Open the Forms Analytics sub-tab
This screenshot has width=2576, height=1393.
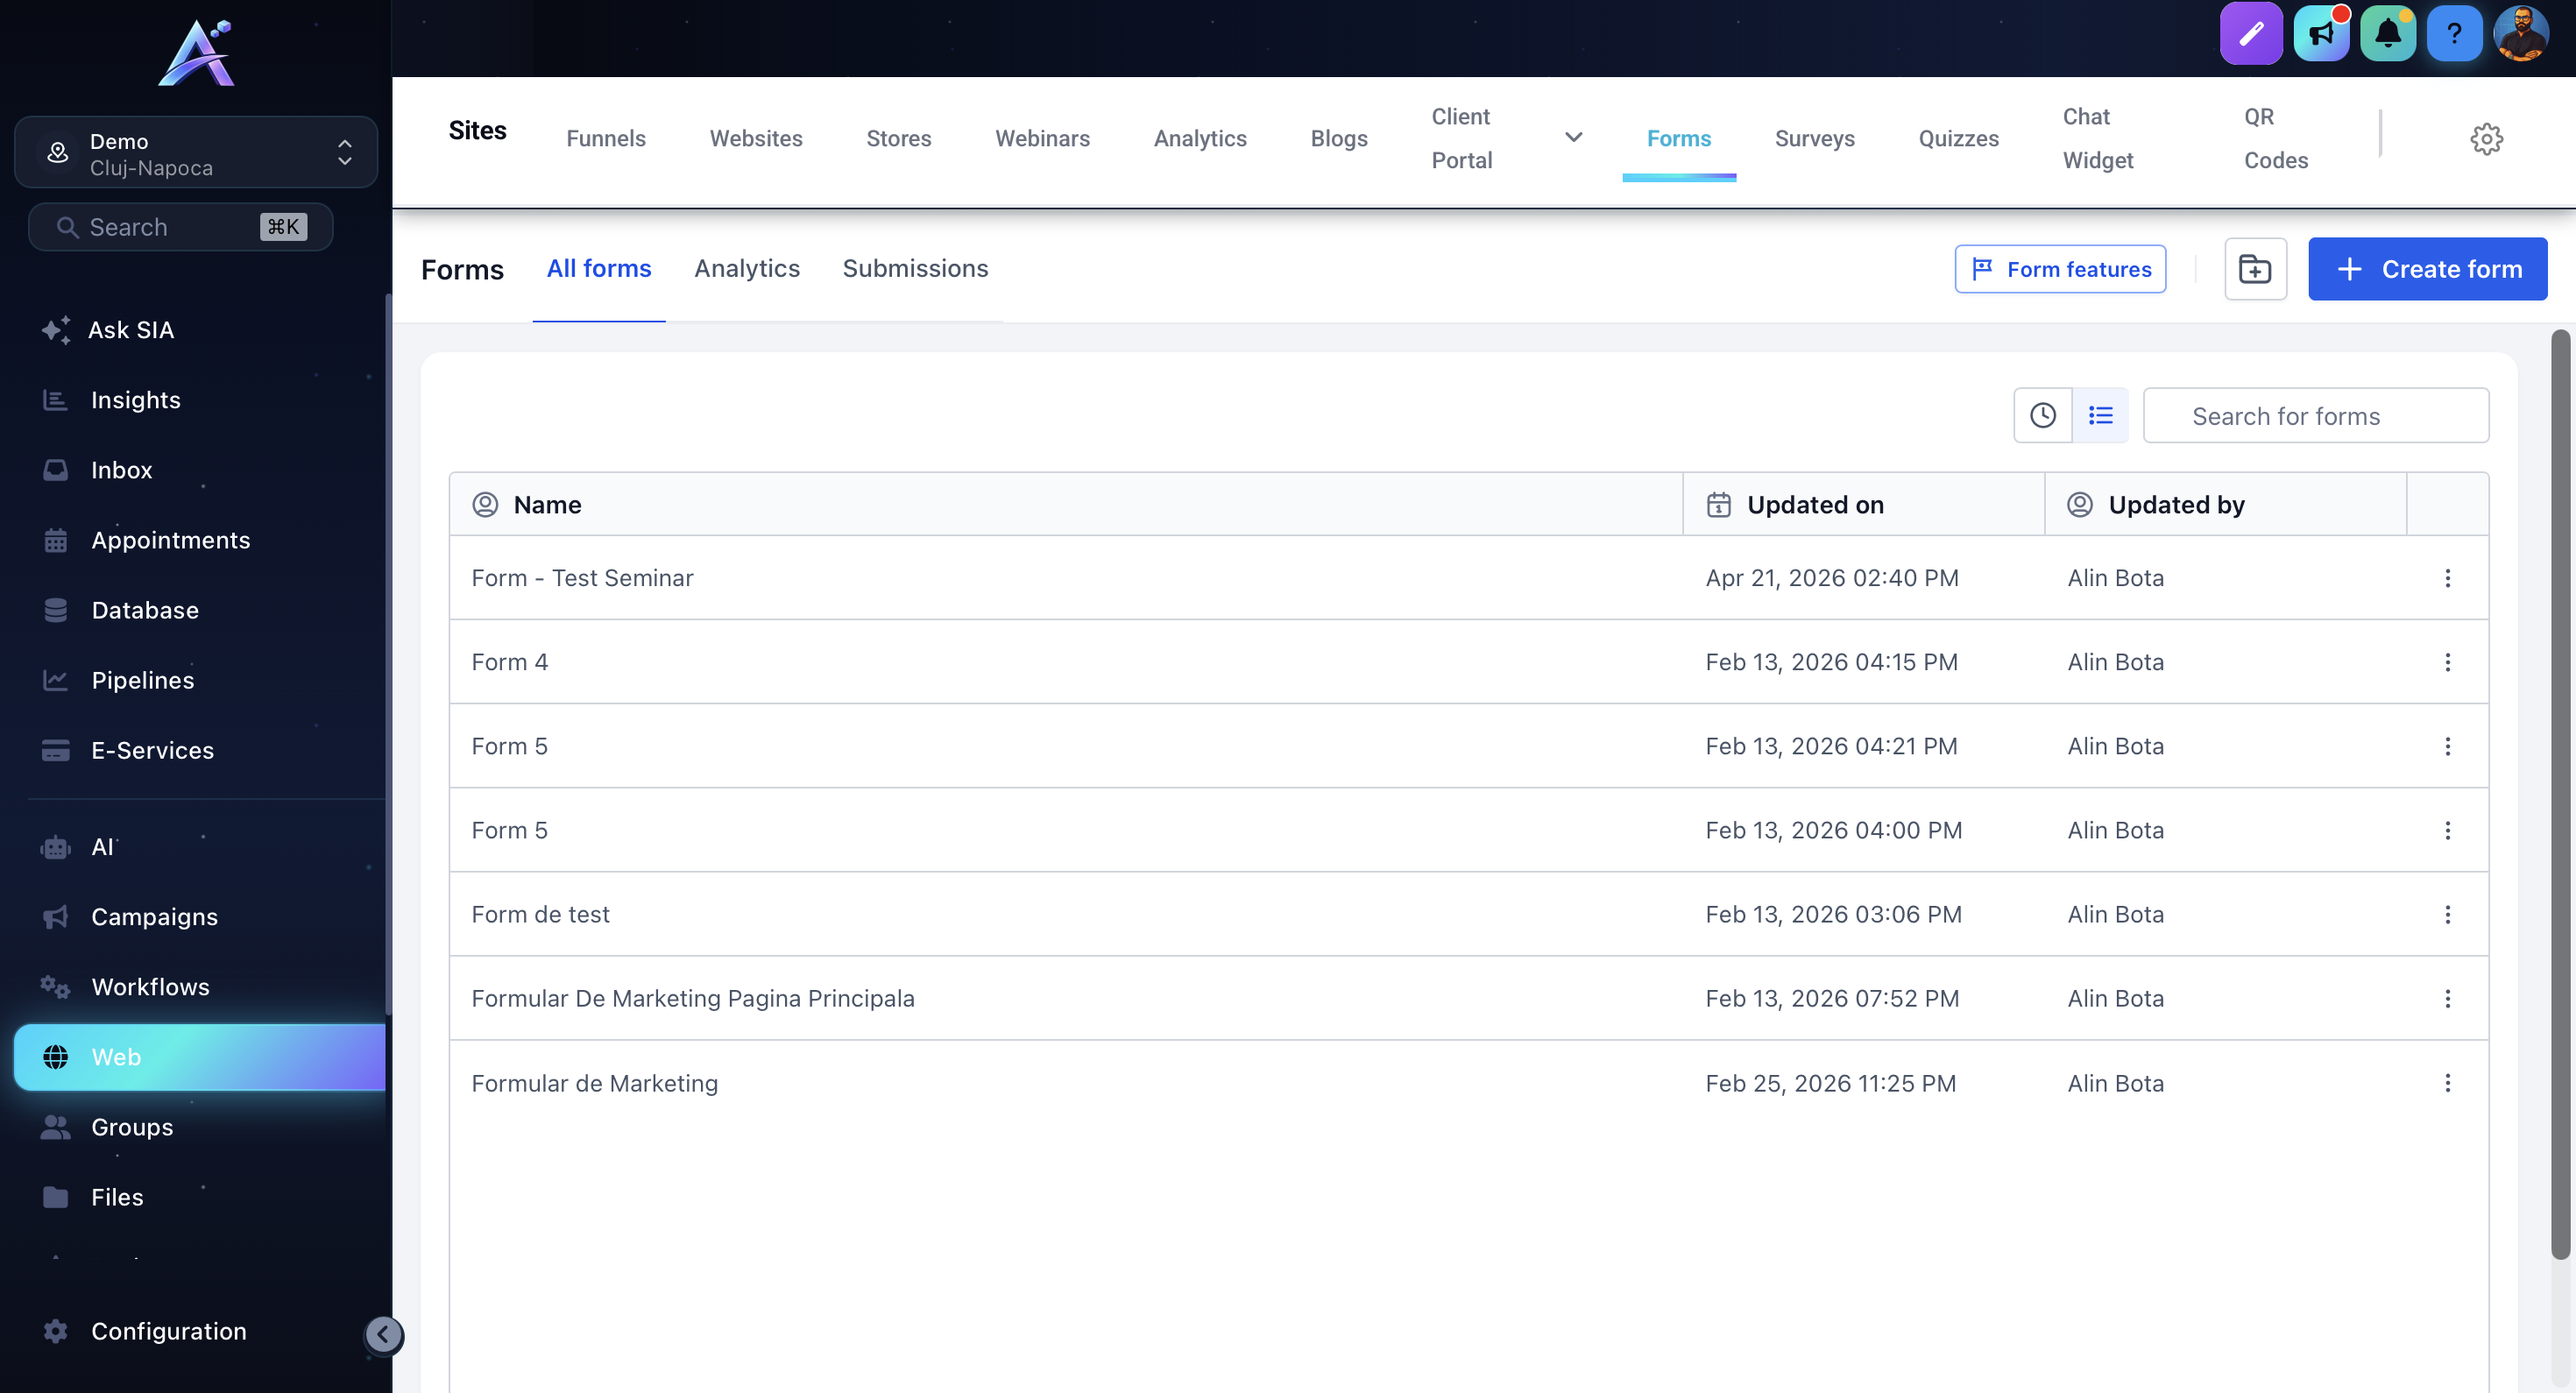coord(747,268)
